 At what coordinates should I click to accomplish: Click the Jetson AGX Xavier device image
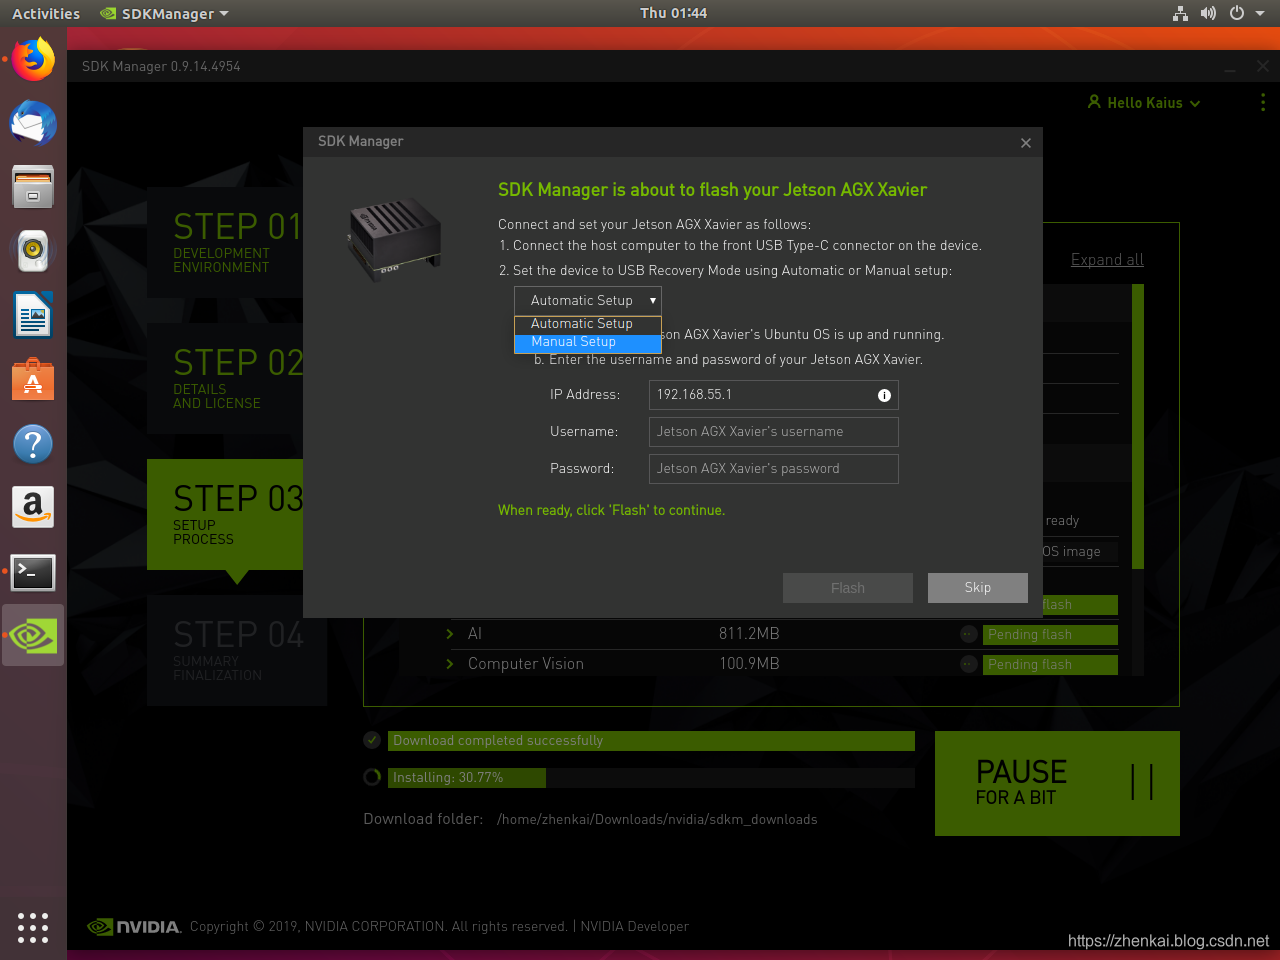click(x=395, y=238)
